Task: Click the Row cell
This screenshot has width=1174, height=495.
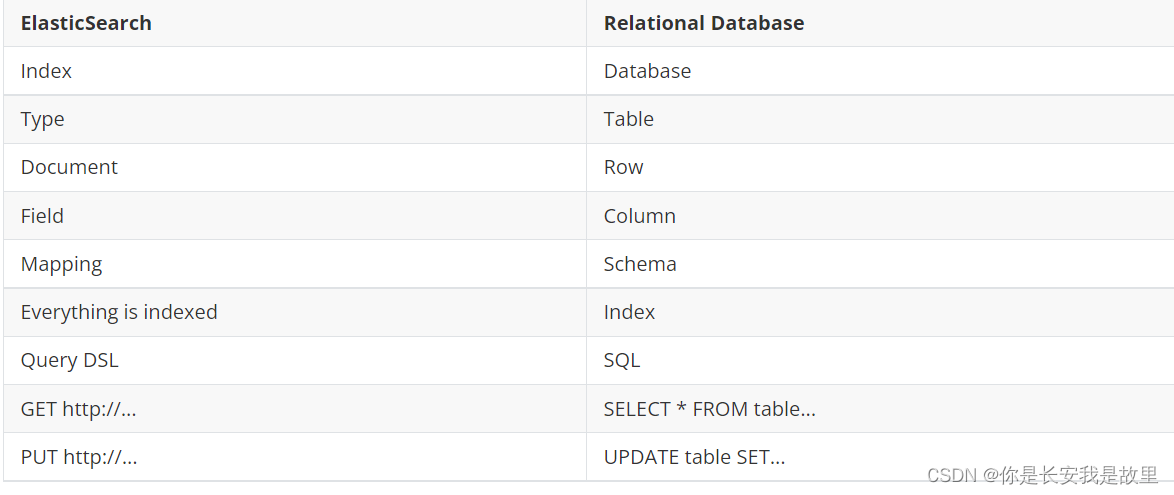Action: 623,167
